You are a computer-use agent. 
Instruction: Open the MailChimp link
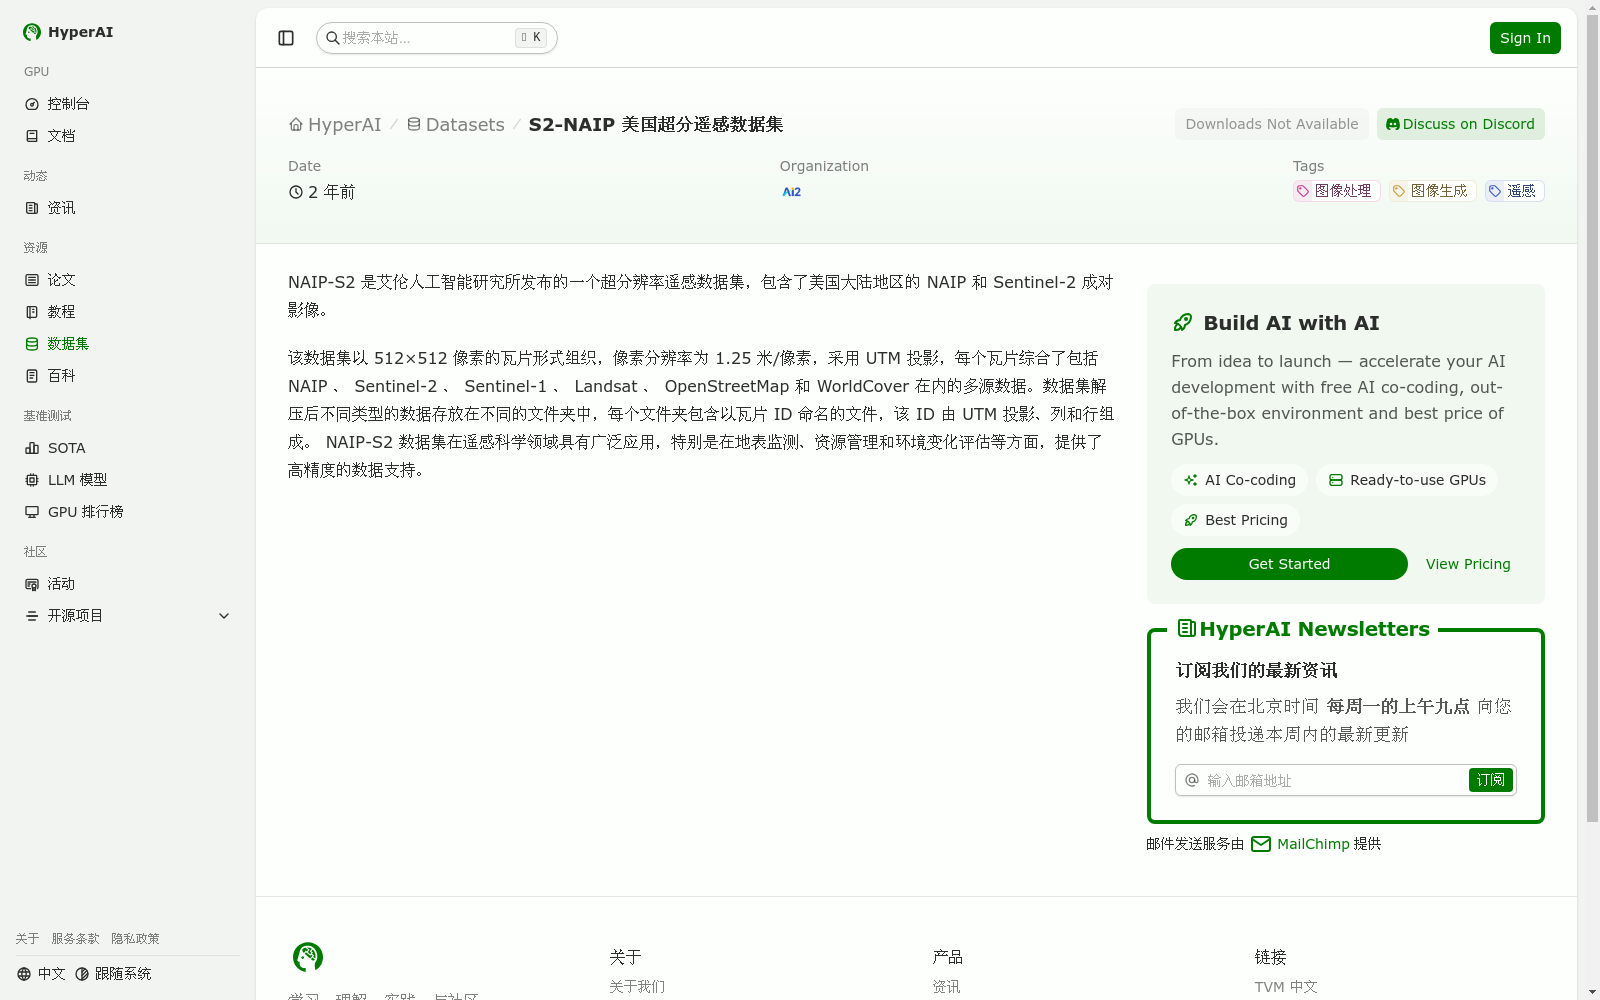click(x=1313, y=844)
